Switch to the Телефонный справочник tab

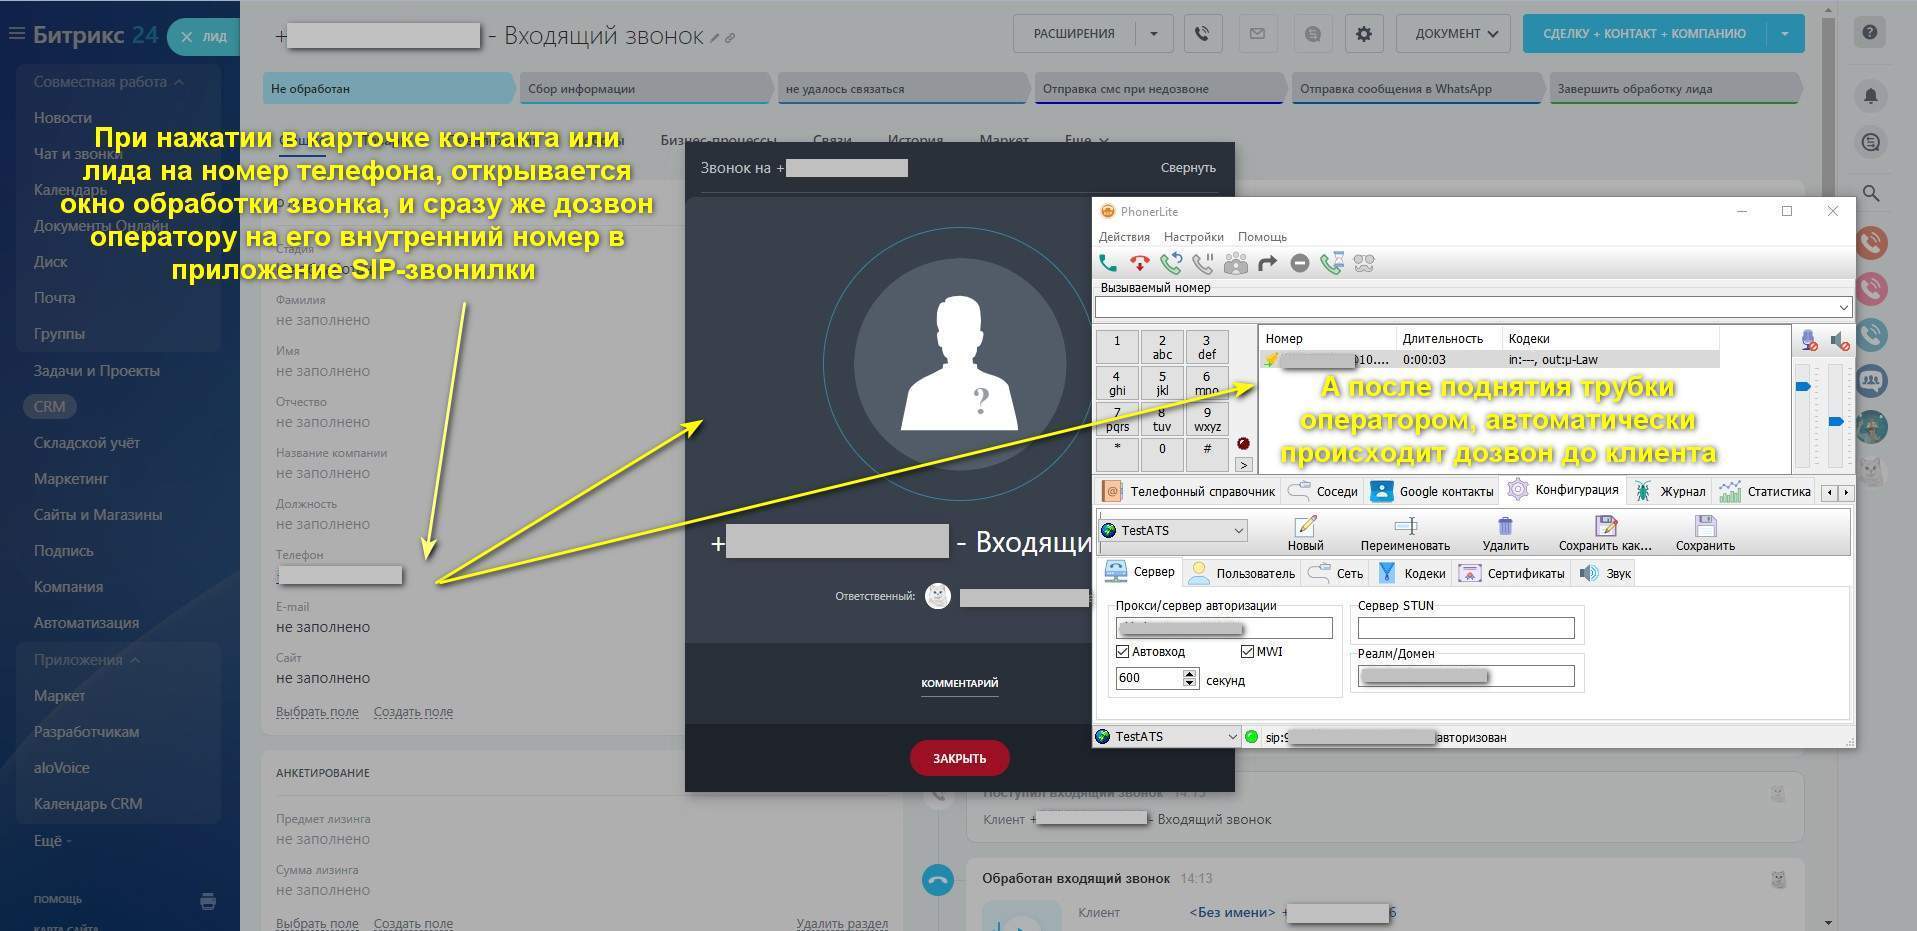pos(1189,491)
